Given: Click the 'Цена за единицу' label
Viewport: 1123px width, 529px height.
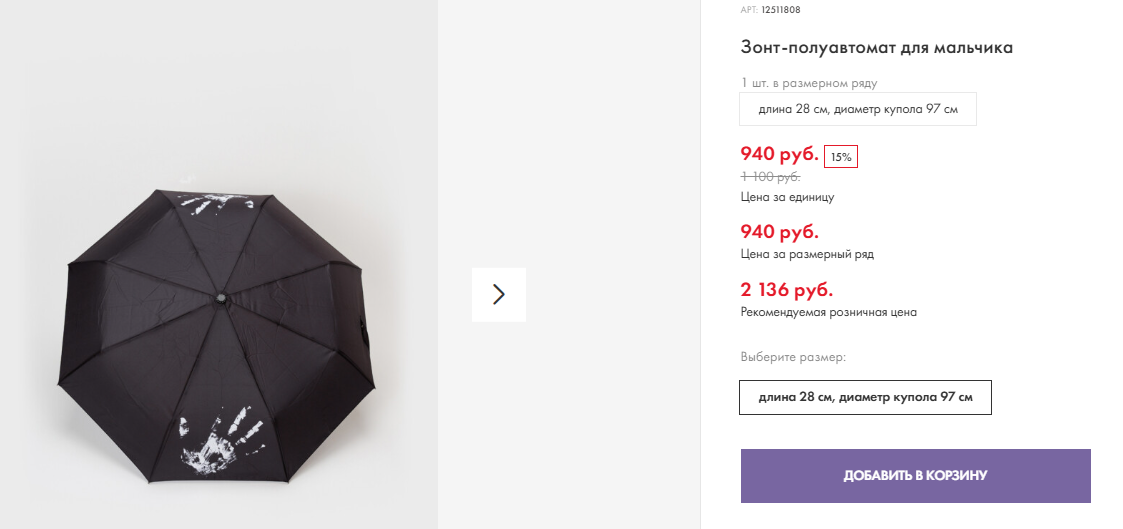Looking at the screenshot, I should [787, 197].
